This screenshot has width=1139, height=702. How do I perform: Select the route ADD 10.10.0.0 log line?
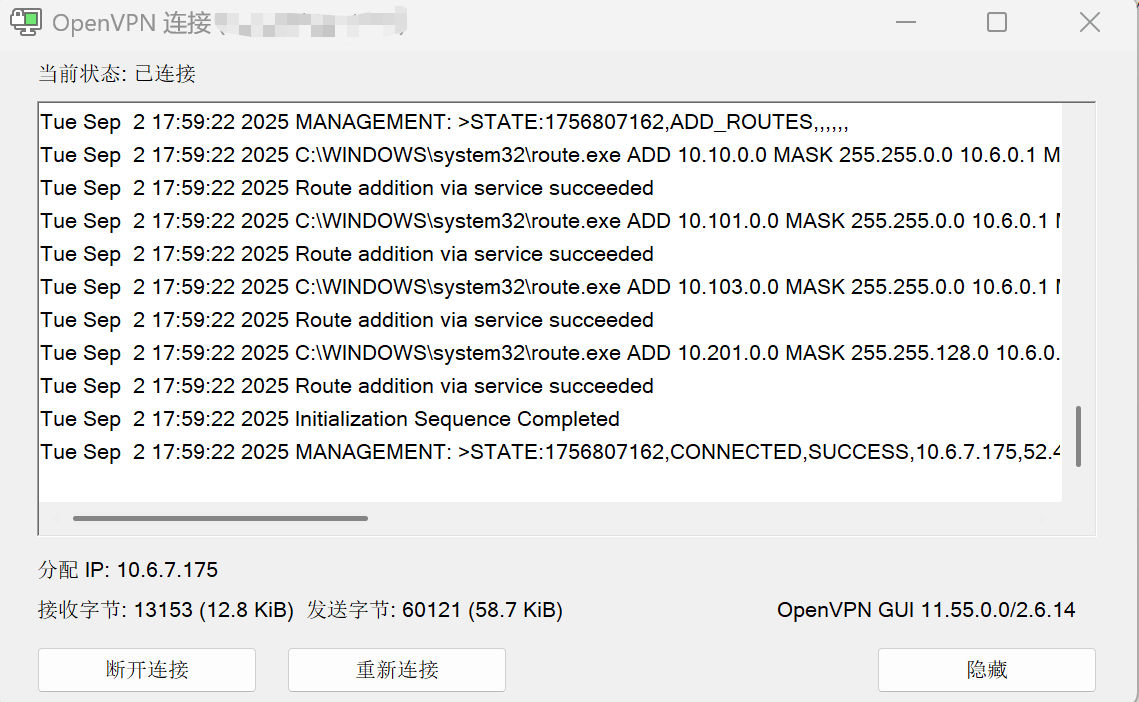pyautogui.click(x=550, y=155)
